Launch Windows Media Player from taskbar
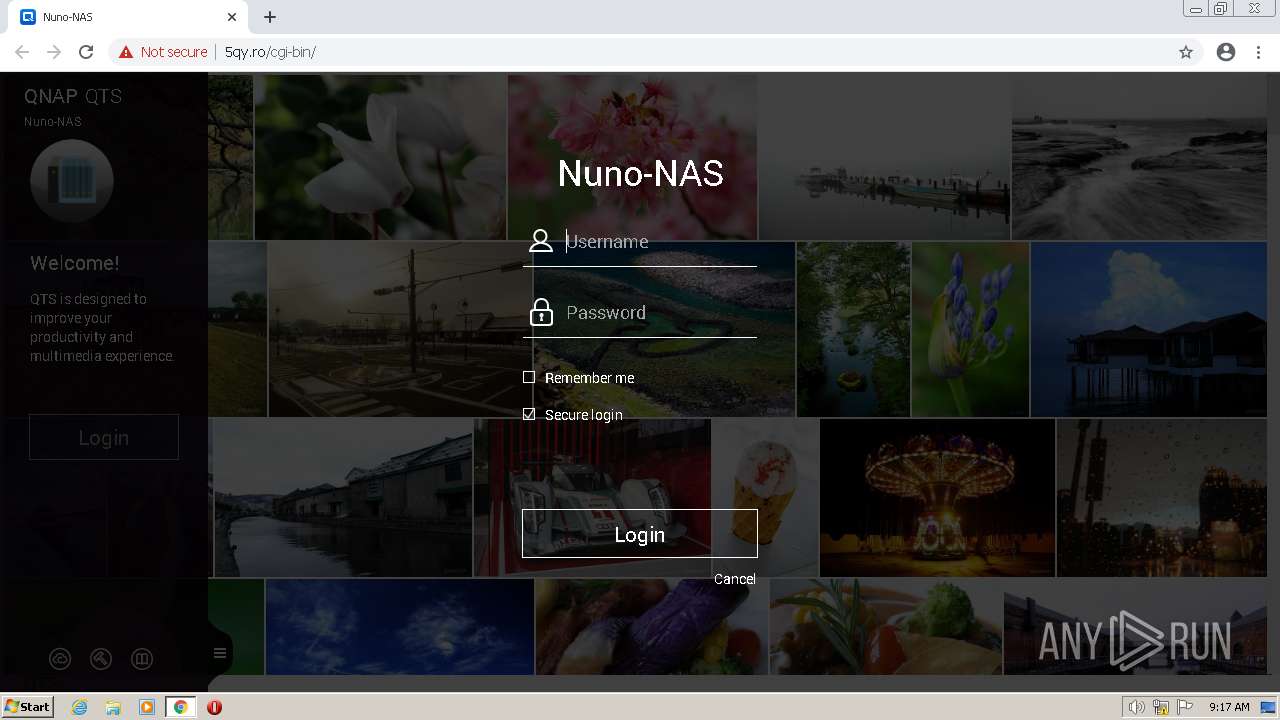The height and width of the screenshot is (720, 1280). 147,707
